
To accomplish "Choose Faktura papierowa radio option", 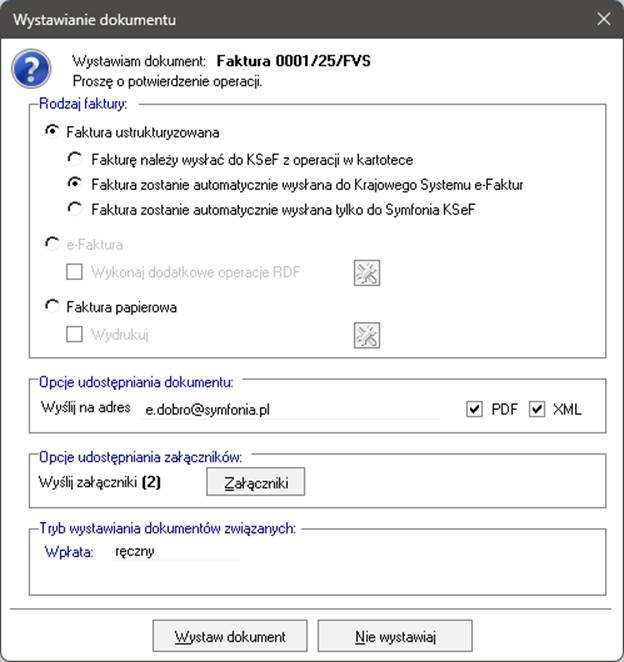I will pos(52,308).
